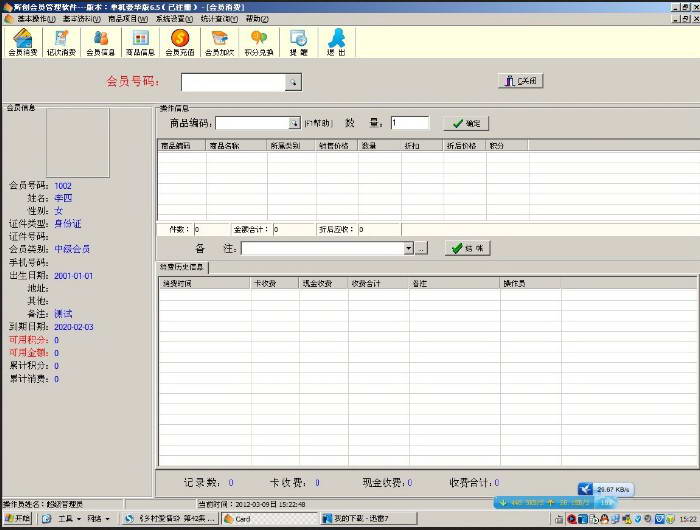Click the Windows 开始 start button
700x530 pixels.
click(18, 518)
